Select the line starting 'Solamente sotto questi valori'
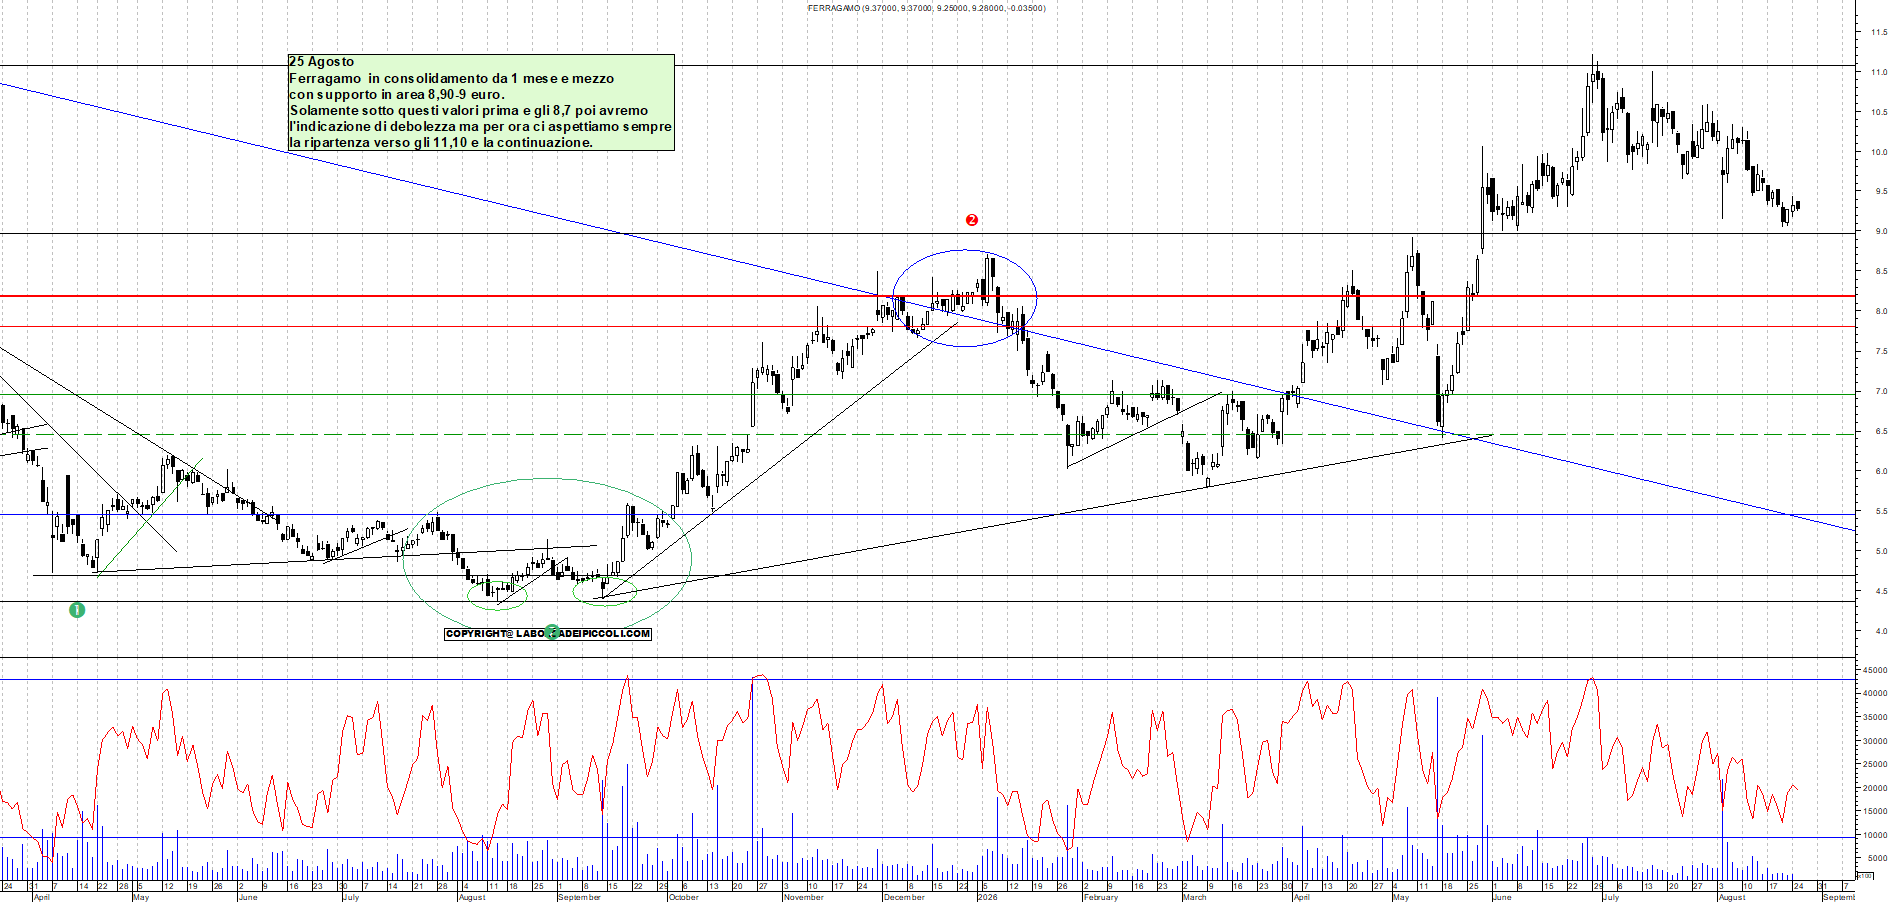The width and height of the screenshot is (1890, 902). pyautogui.click(x=469, y=110)
